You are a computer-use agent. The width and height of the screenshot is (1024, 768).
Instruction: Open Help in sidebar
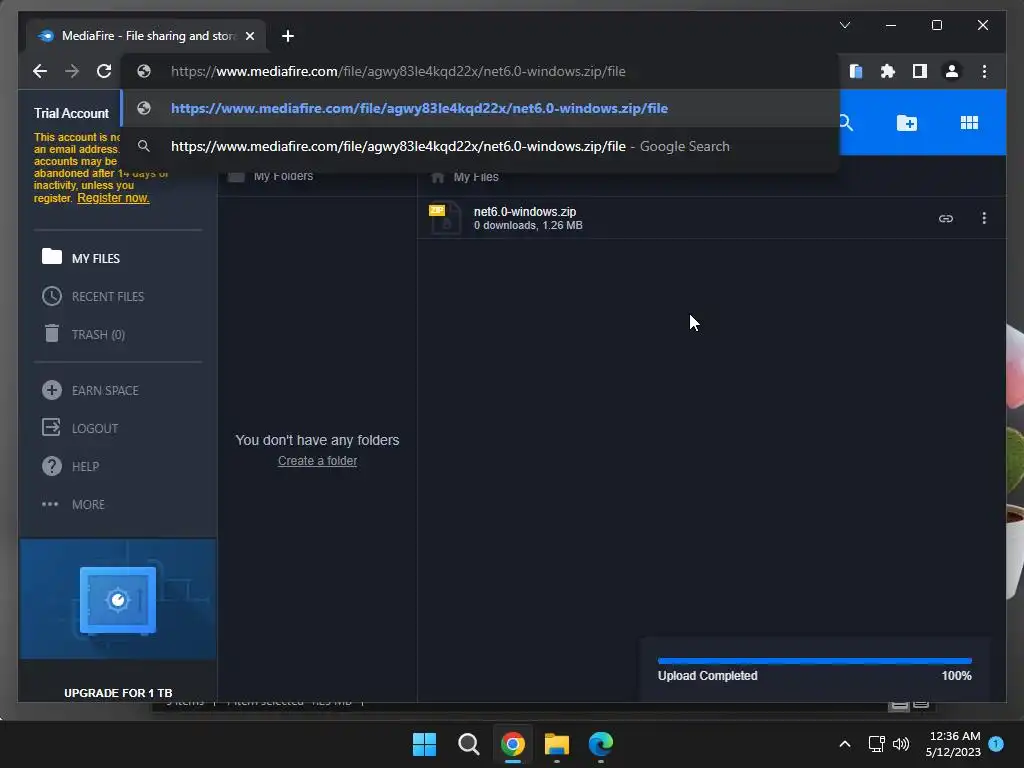pos(86,466)
